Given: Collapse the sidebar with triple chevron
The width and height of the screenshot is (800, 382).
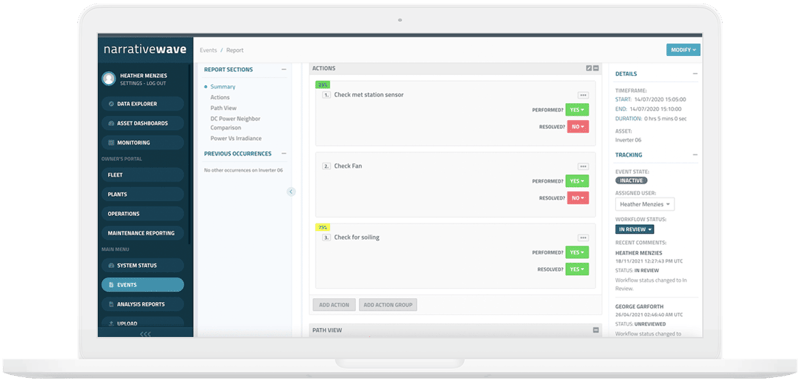Looking at the screenshot, I should [x=145, y=334].
